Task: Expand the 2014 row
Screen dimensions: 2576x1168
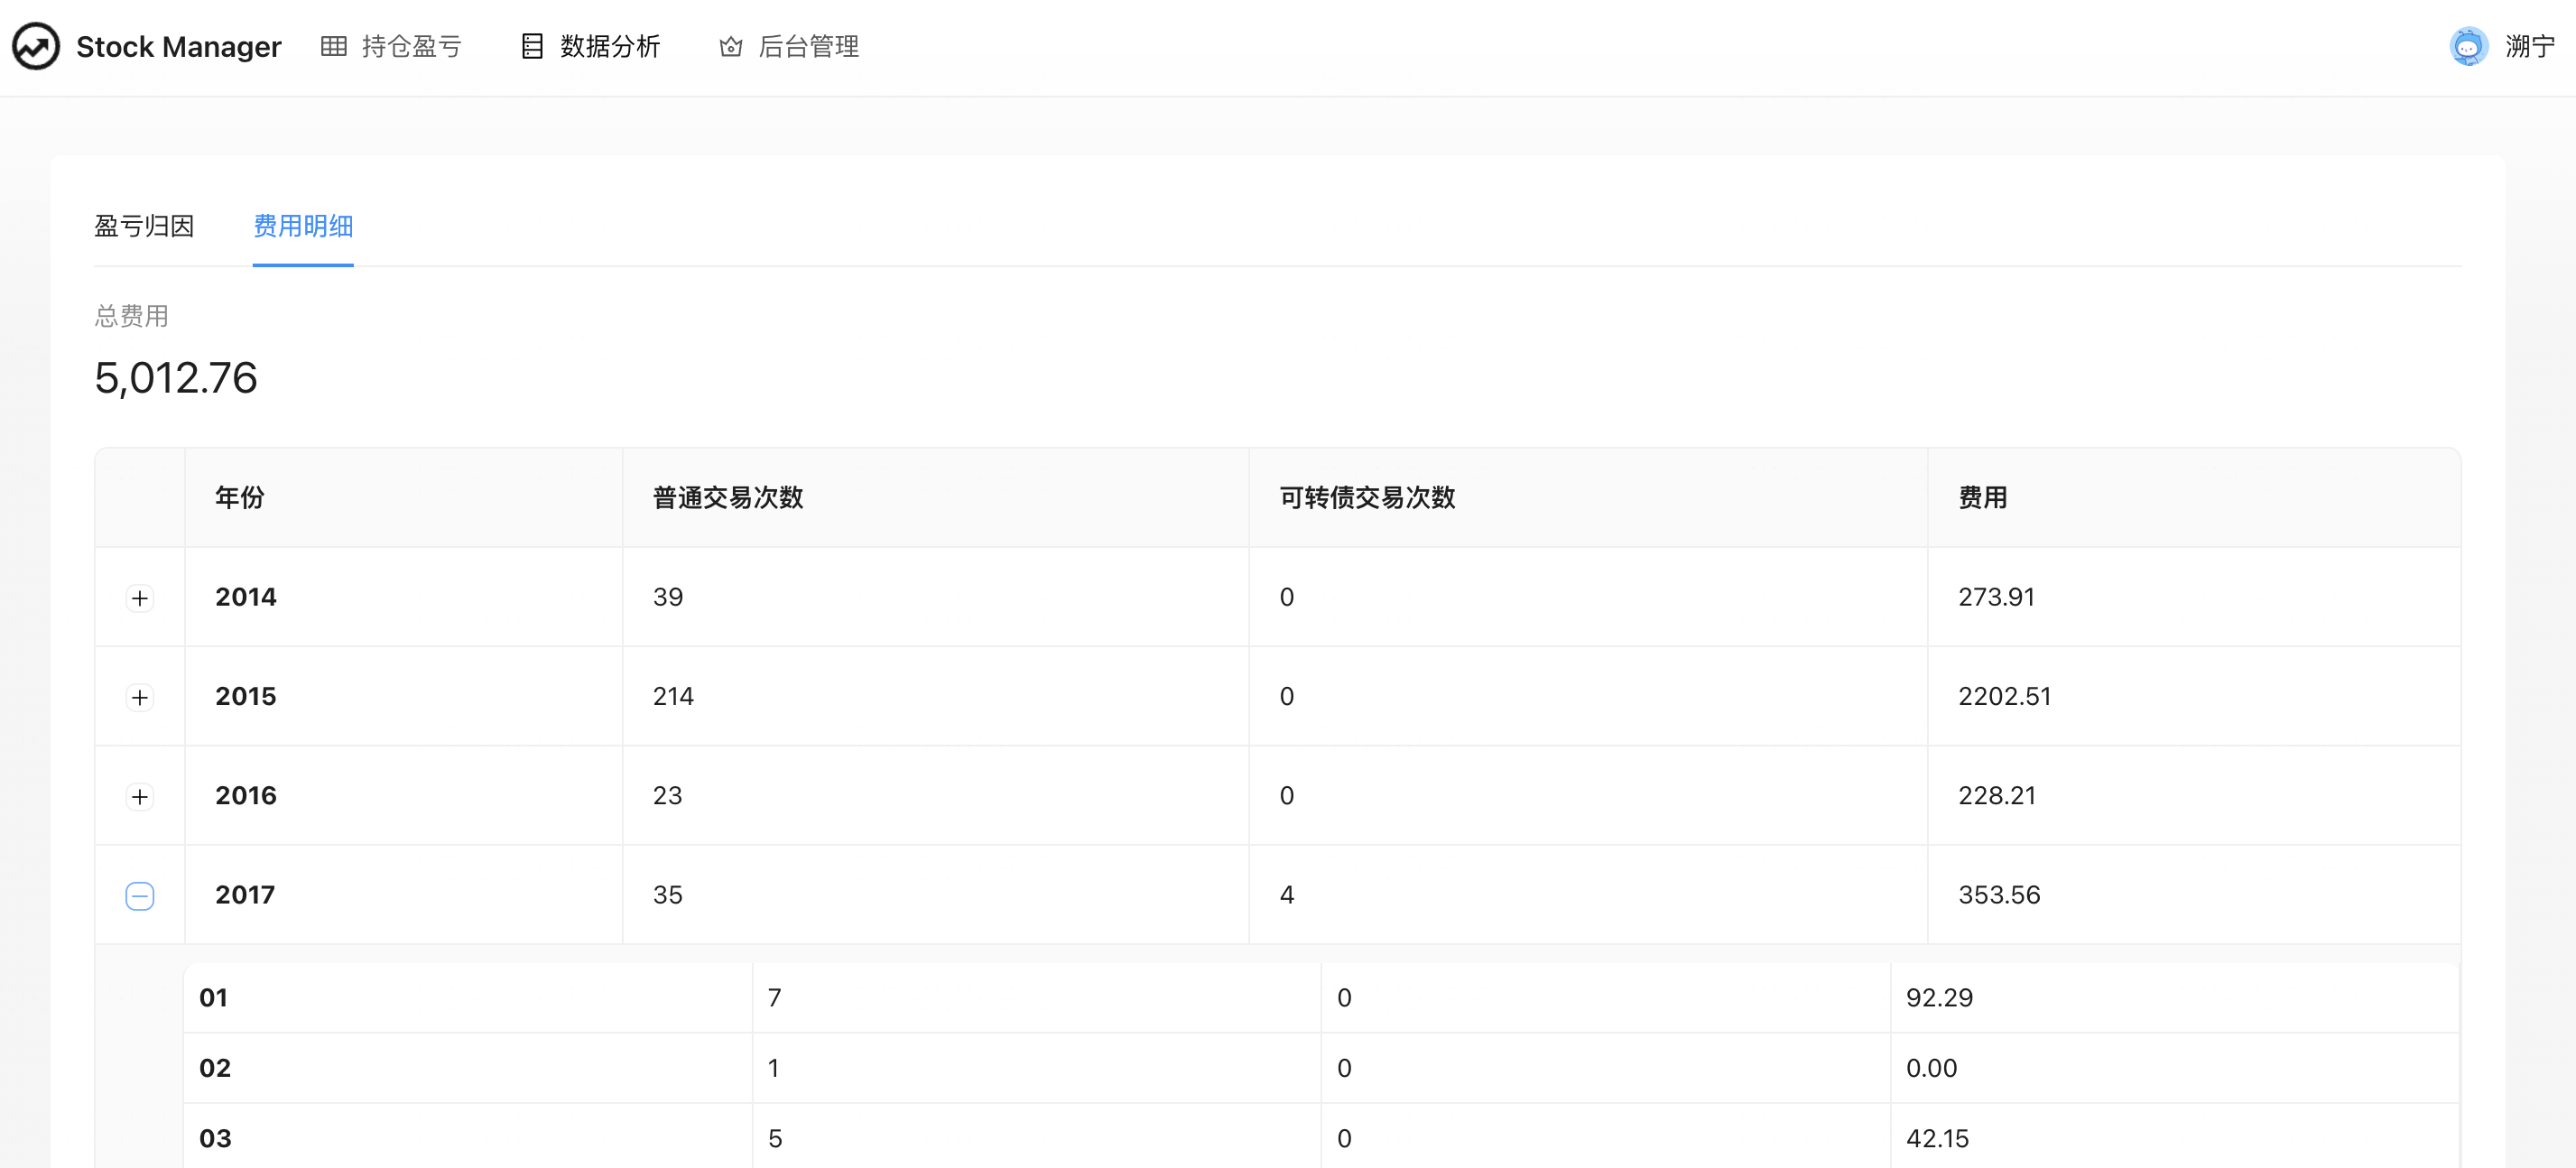Action: click(x=140, y=598)
